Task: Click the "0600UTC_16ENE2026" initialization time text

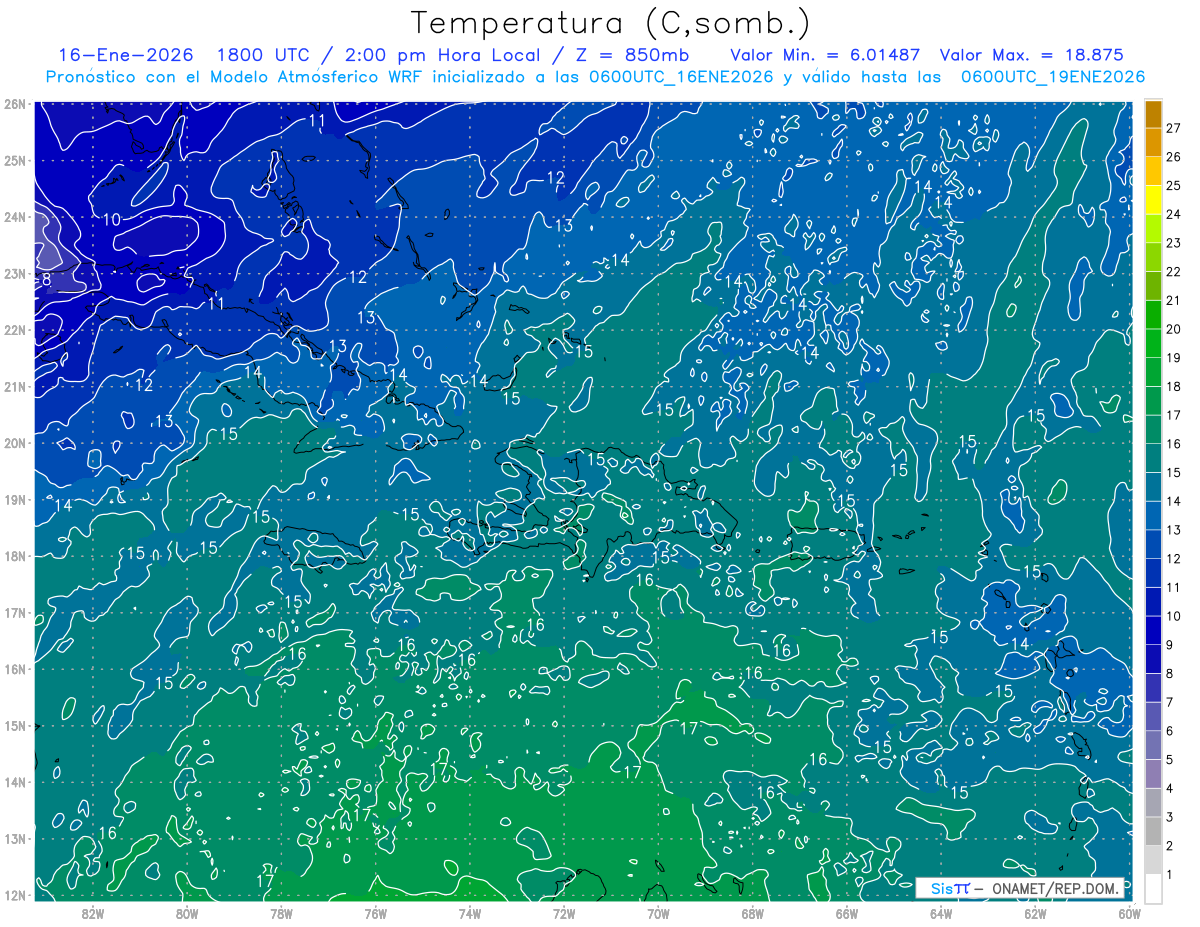Action: tap(680, 77)
